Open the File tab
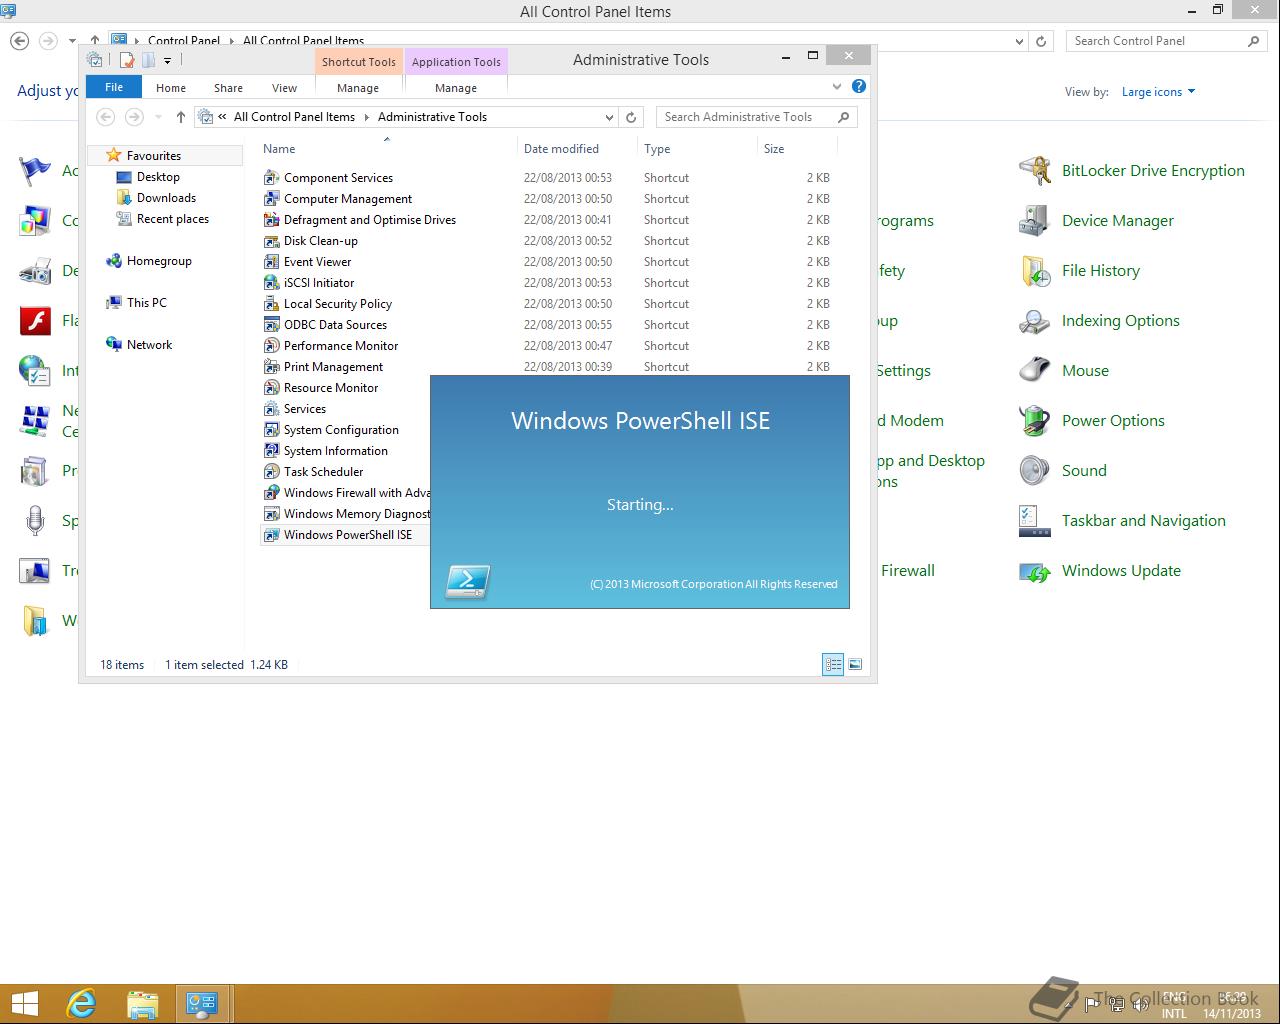 tap(114, 87)
